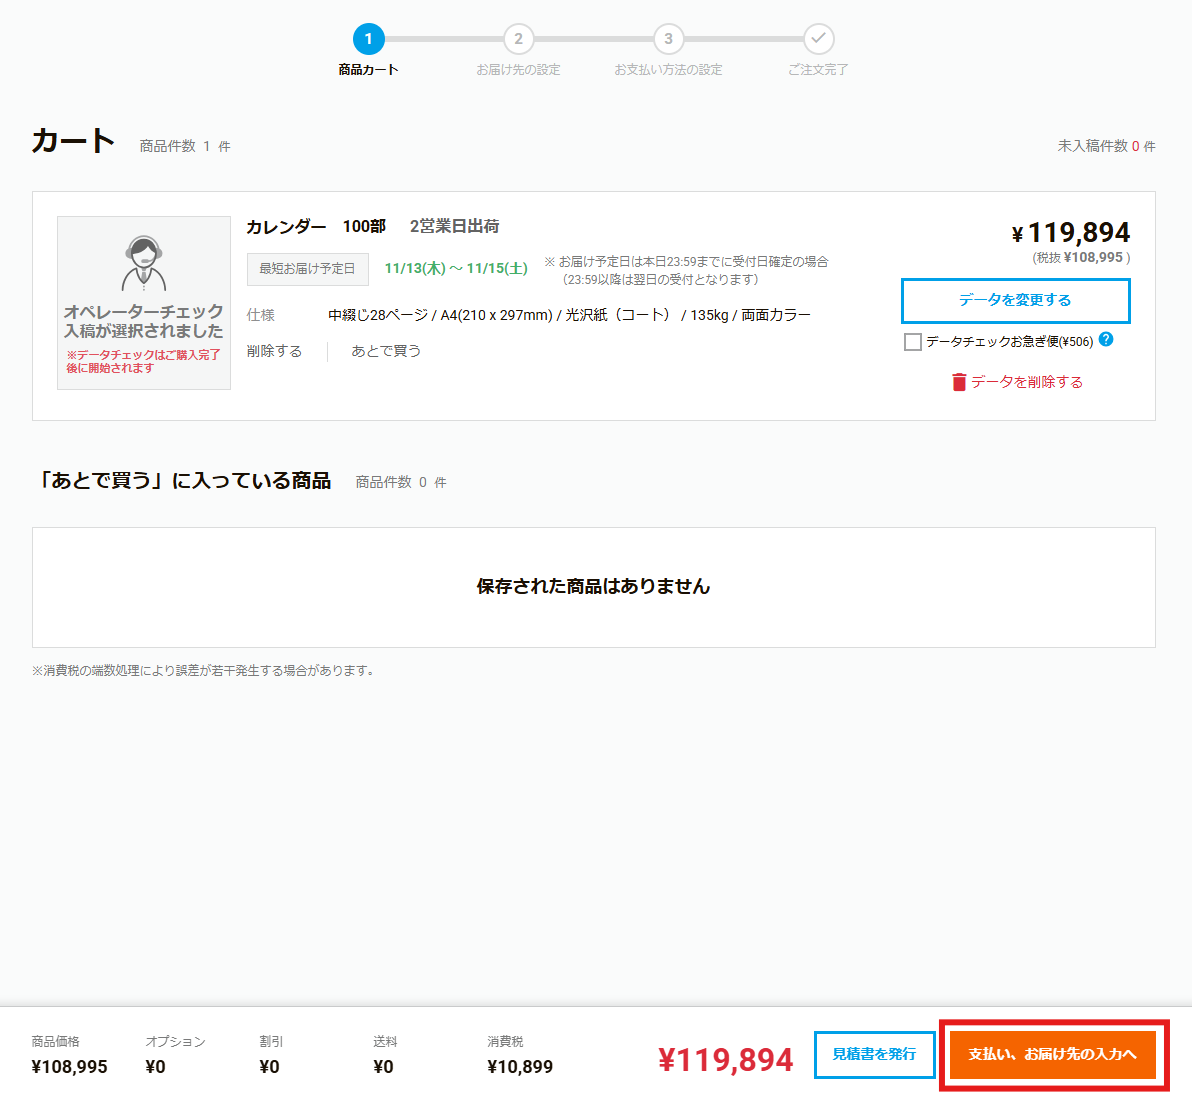The width and height of the screenshot is (1192, 1099).
Task: Click the 最短お届け予定日 label badge
Action: 307,269
